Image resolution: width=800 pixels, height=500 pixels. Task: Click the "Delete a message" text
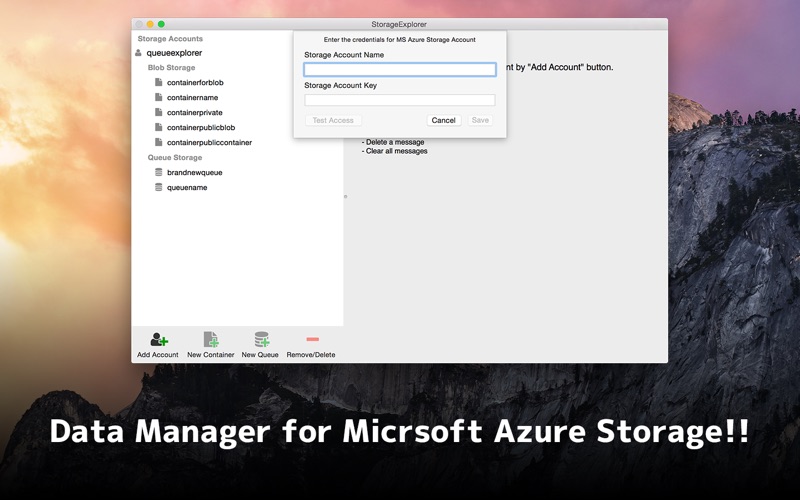point(393,142)
